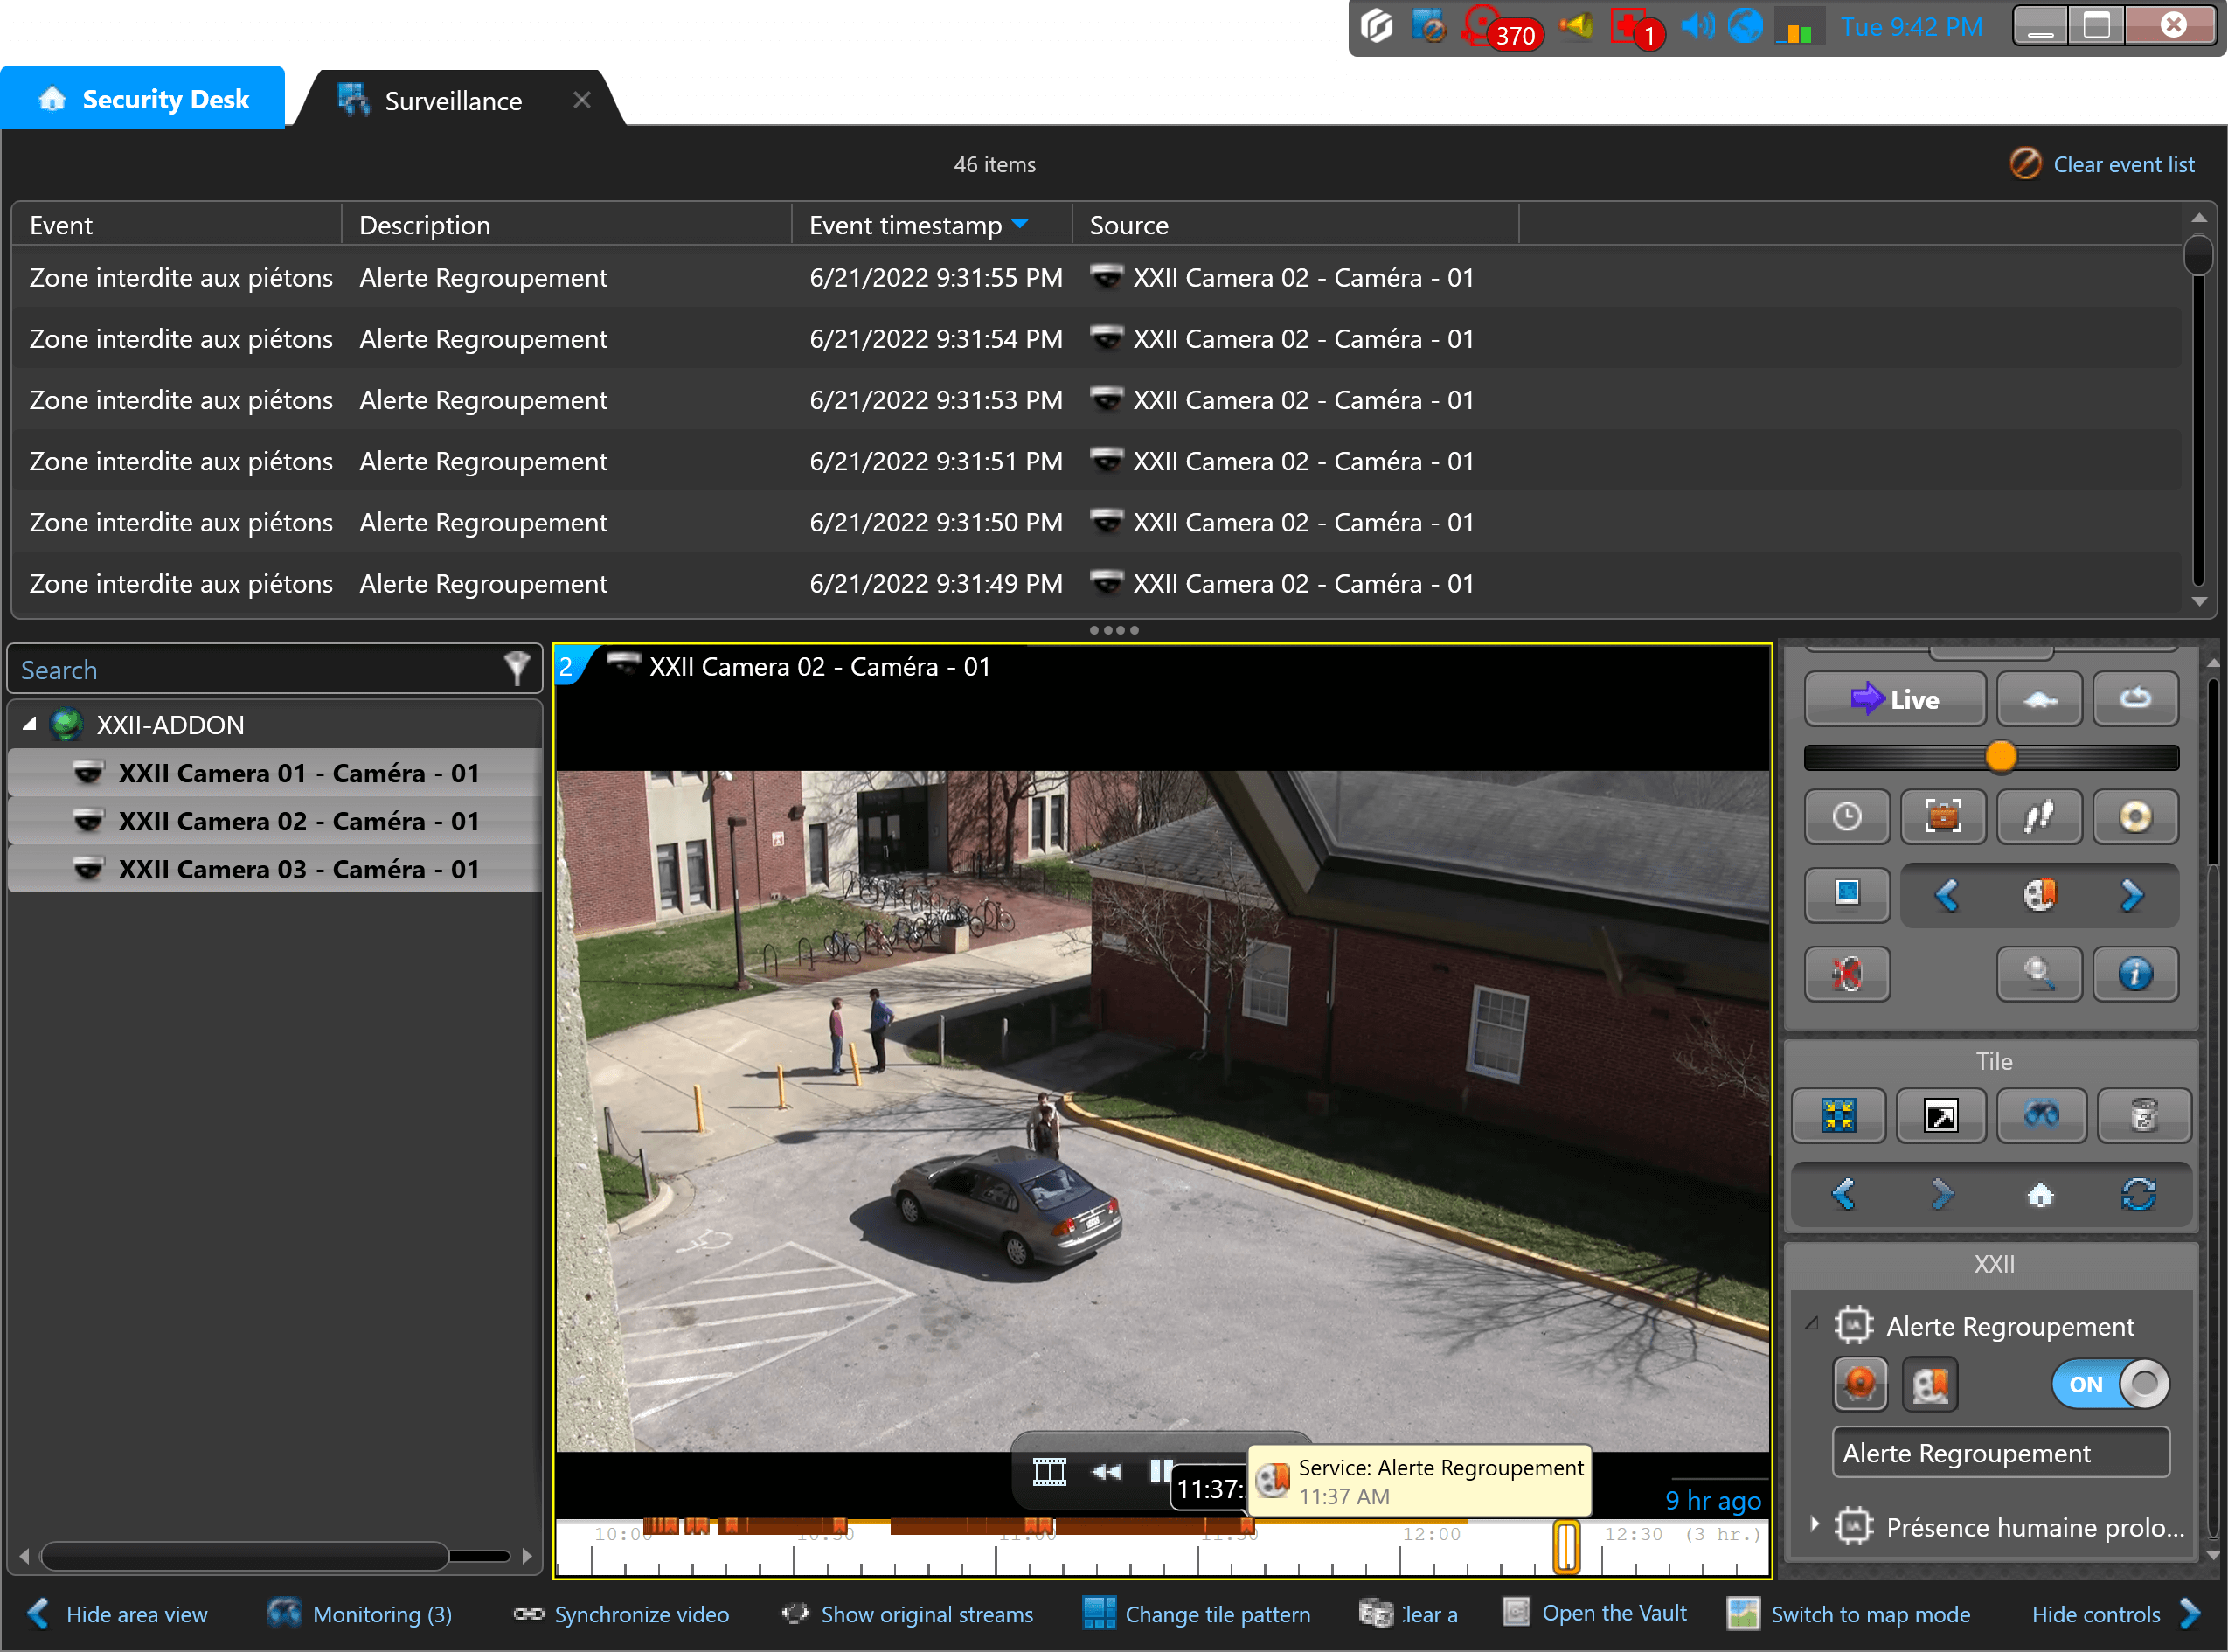Image resolution: width=2228 pixels, height=1652 pixels.
Task: Sort by Event timestamp column arrow
Action: (1020, 224)
